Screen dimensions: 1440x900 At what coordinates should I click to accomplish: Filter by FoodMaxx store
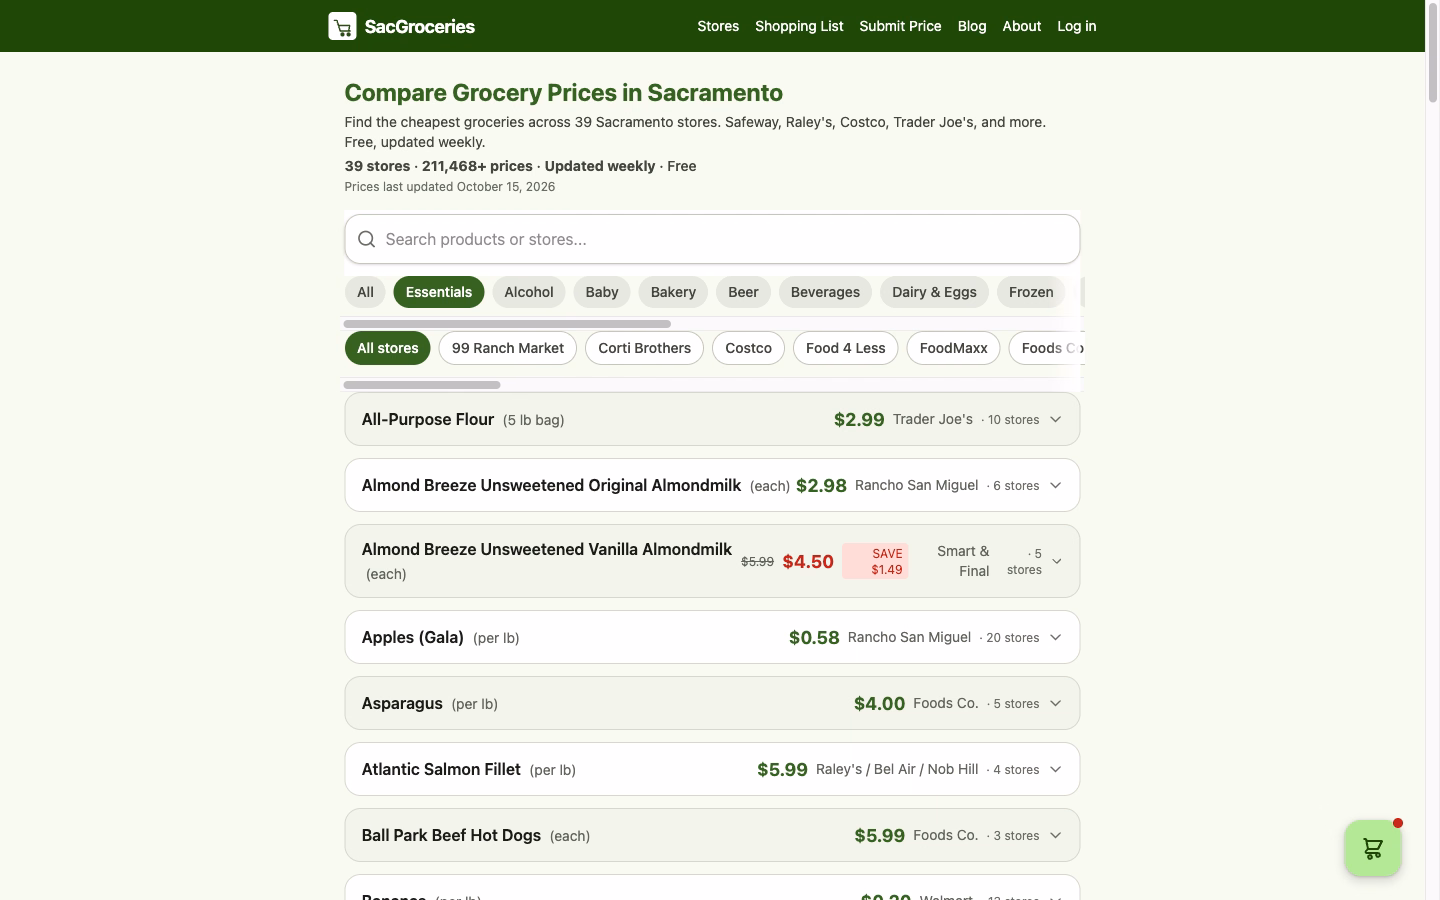(x=953, y=348)
